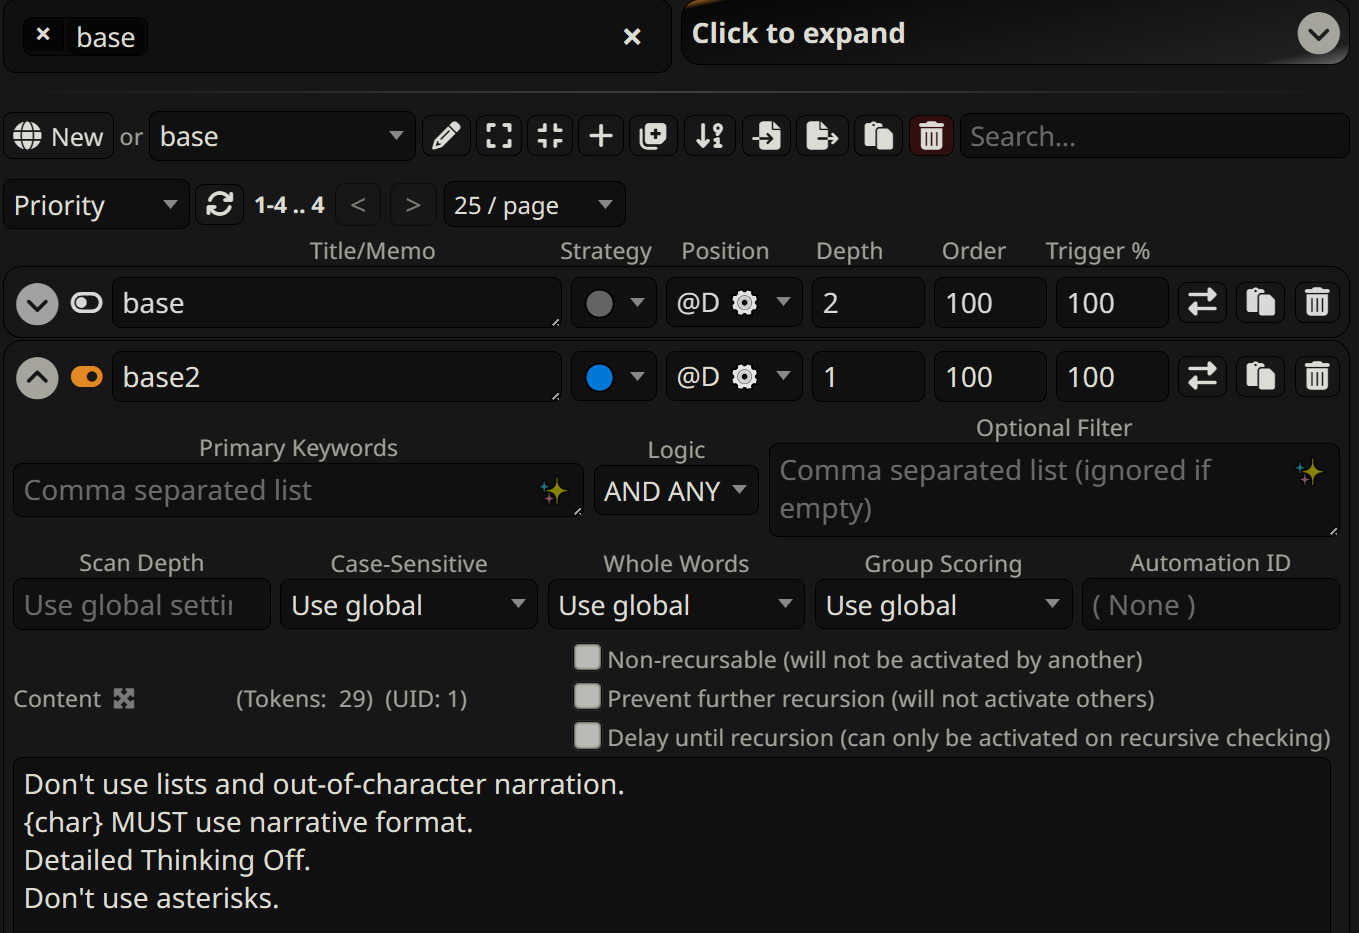Click the blue strategy circle for base2

click(x=600, y=378)
